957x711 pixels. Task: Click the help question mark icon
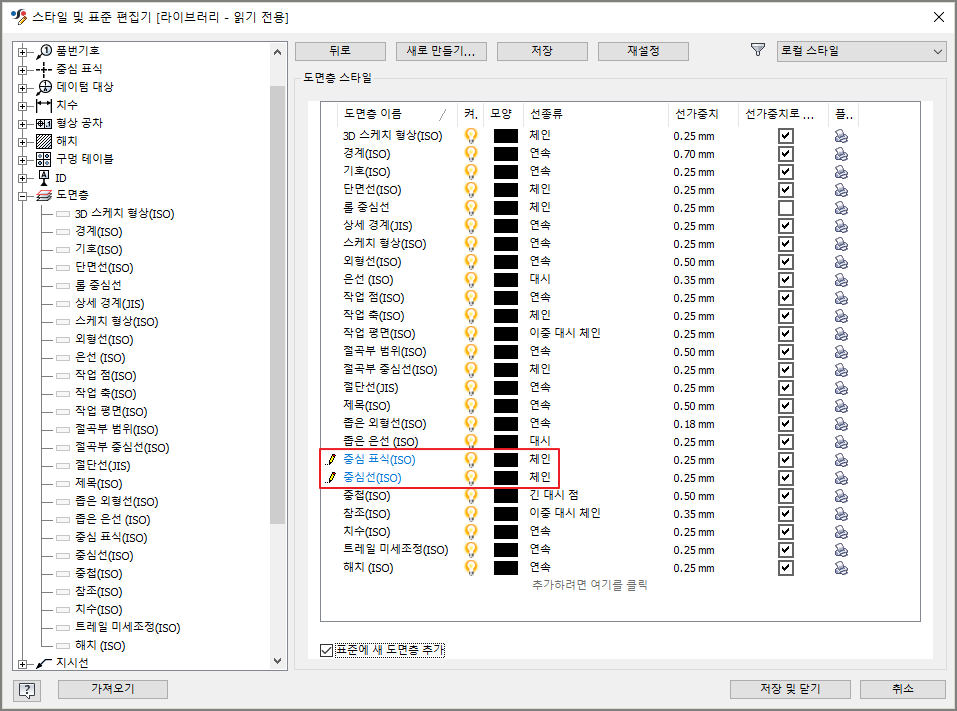[x=27, y=690]
